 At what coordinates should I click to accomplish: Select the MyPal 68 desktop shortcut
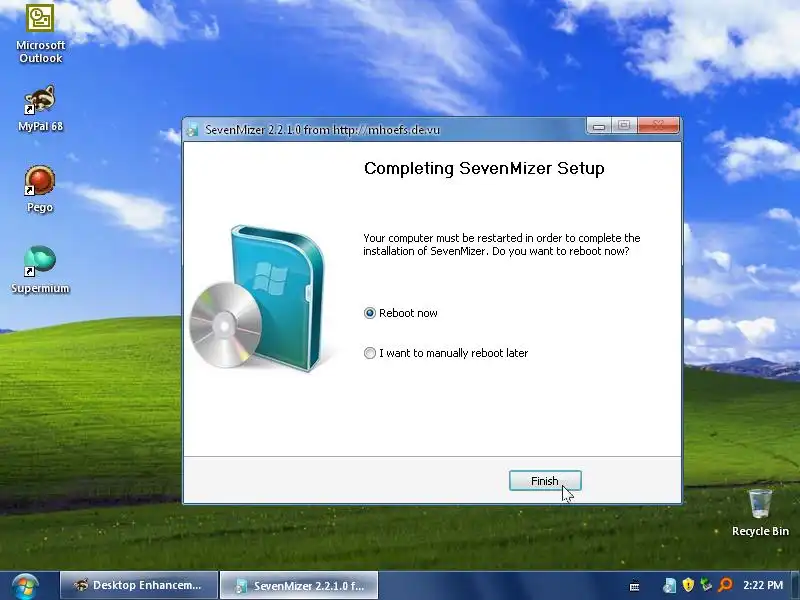pyautogui.click(x=40, y=109)
